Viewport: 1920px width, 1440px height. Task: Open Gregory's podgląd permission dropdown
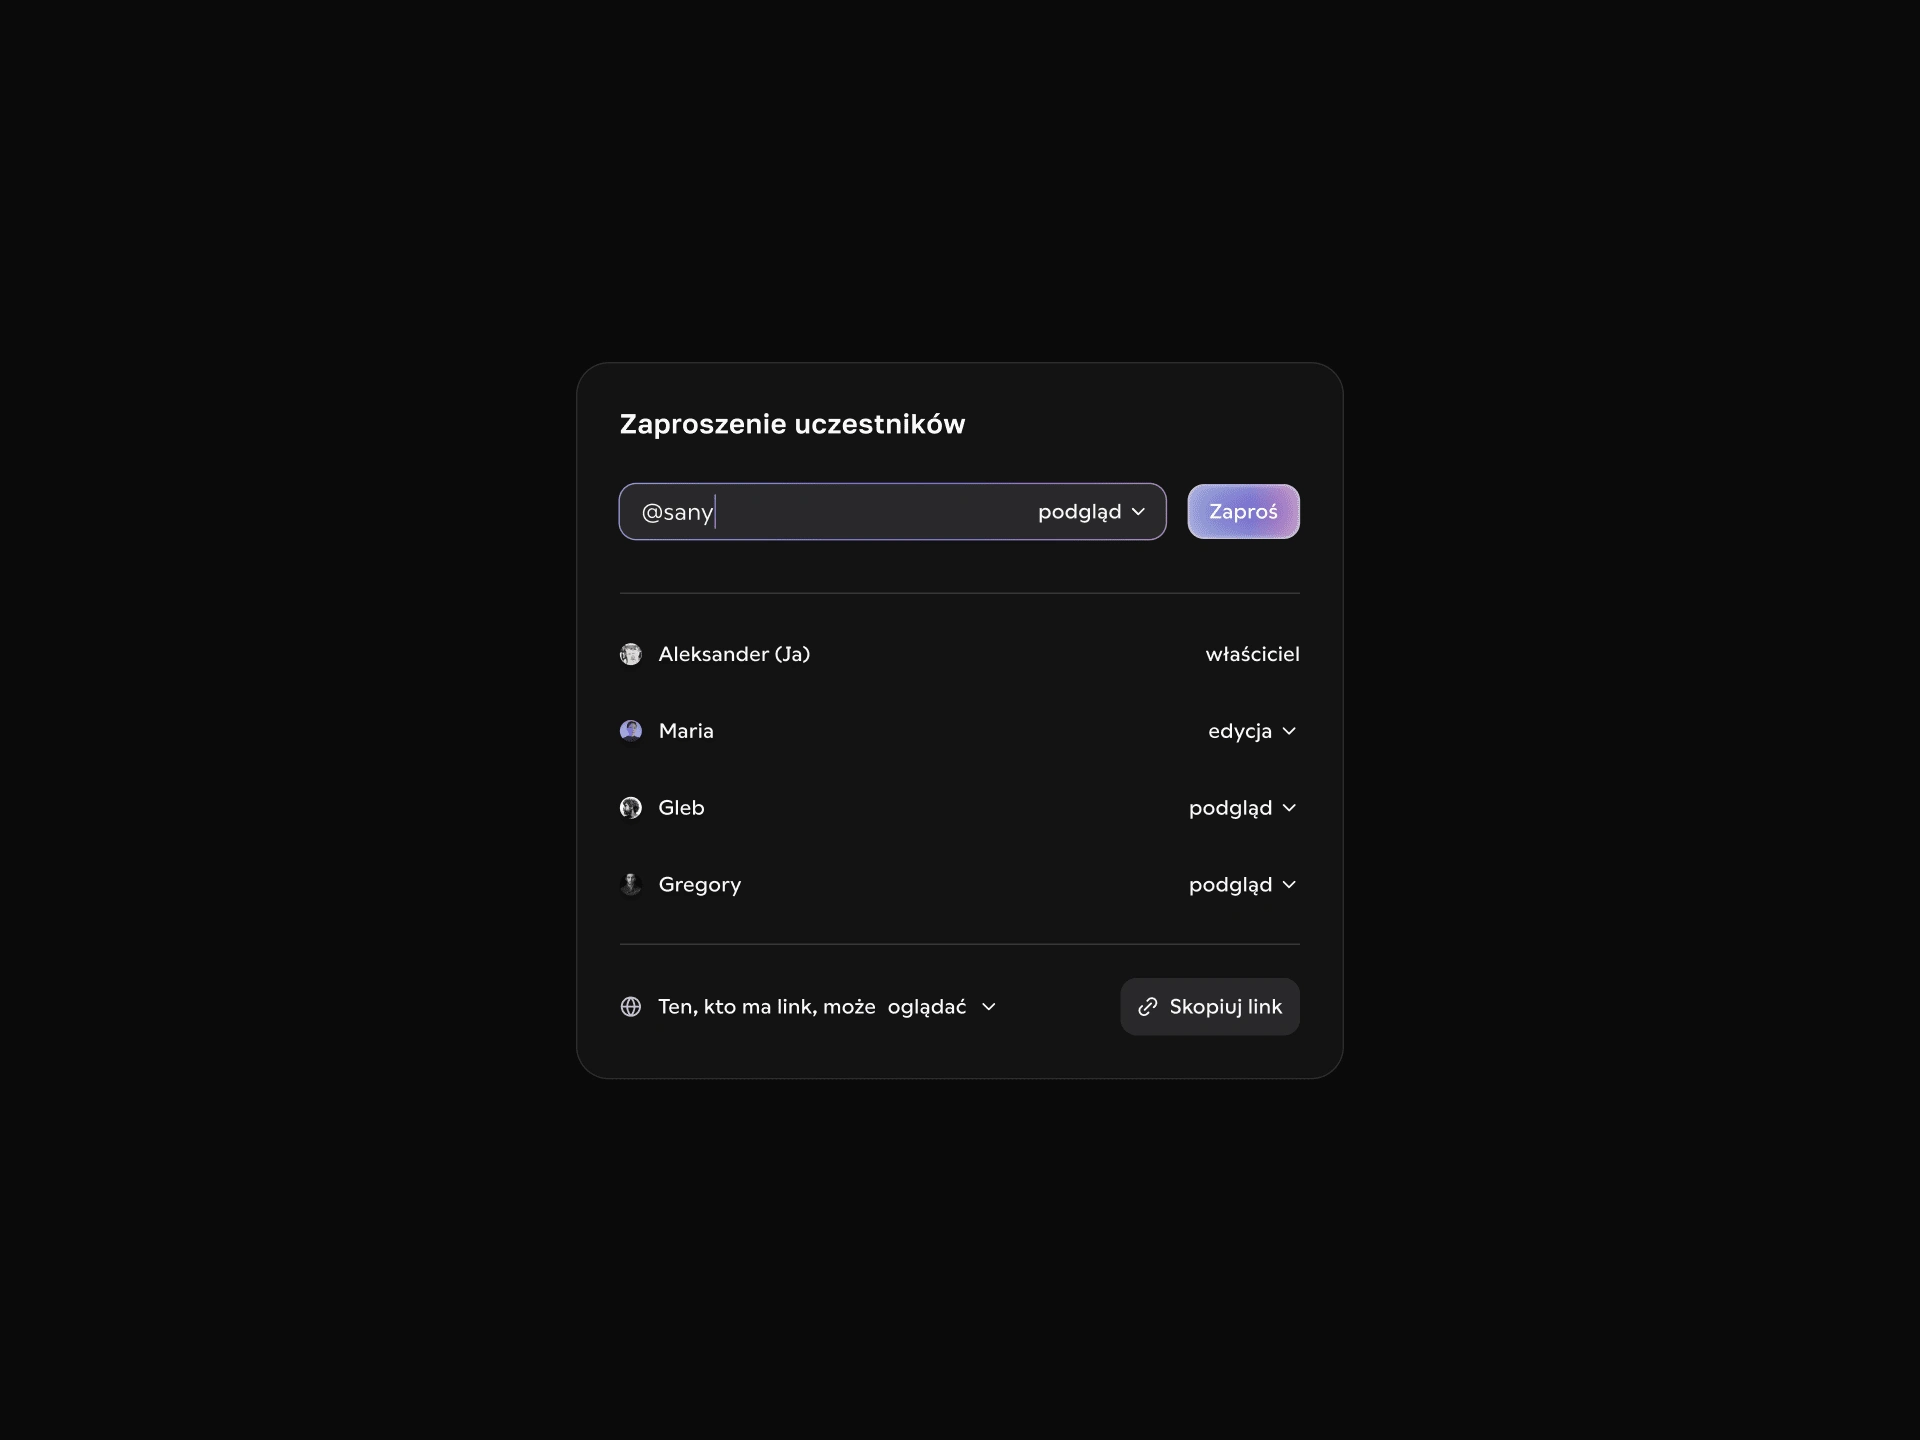(x=1242, y=885)
